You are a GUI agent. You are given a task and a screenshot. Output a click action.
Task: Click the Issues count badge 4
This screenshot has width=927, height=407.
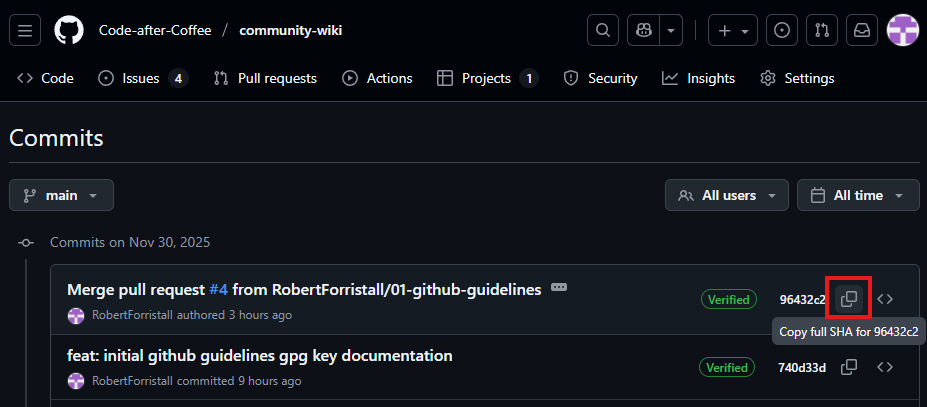click(178, 78)
